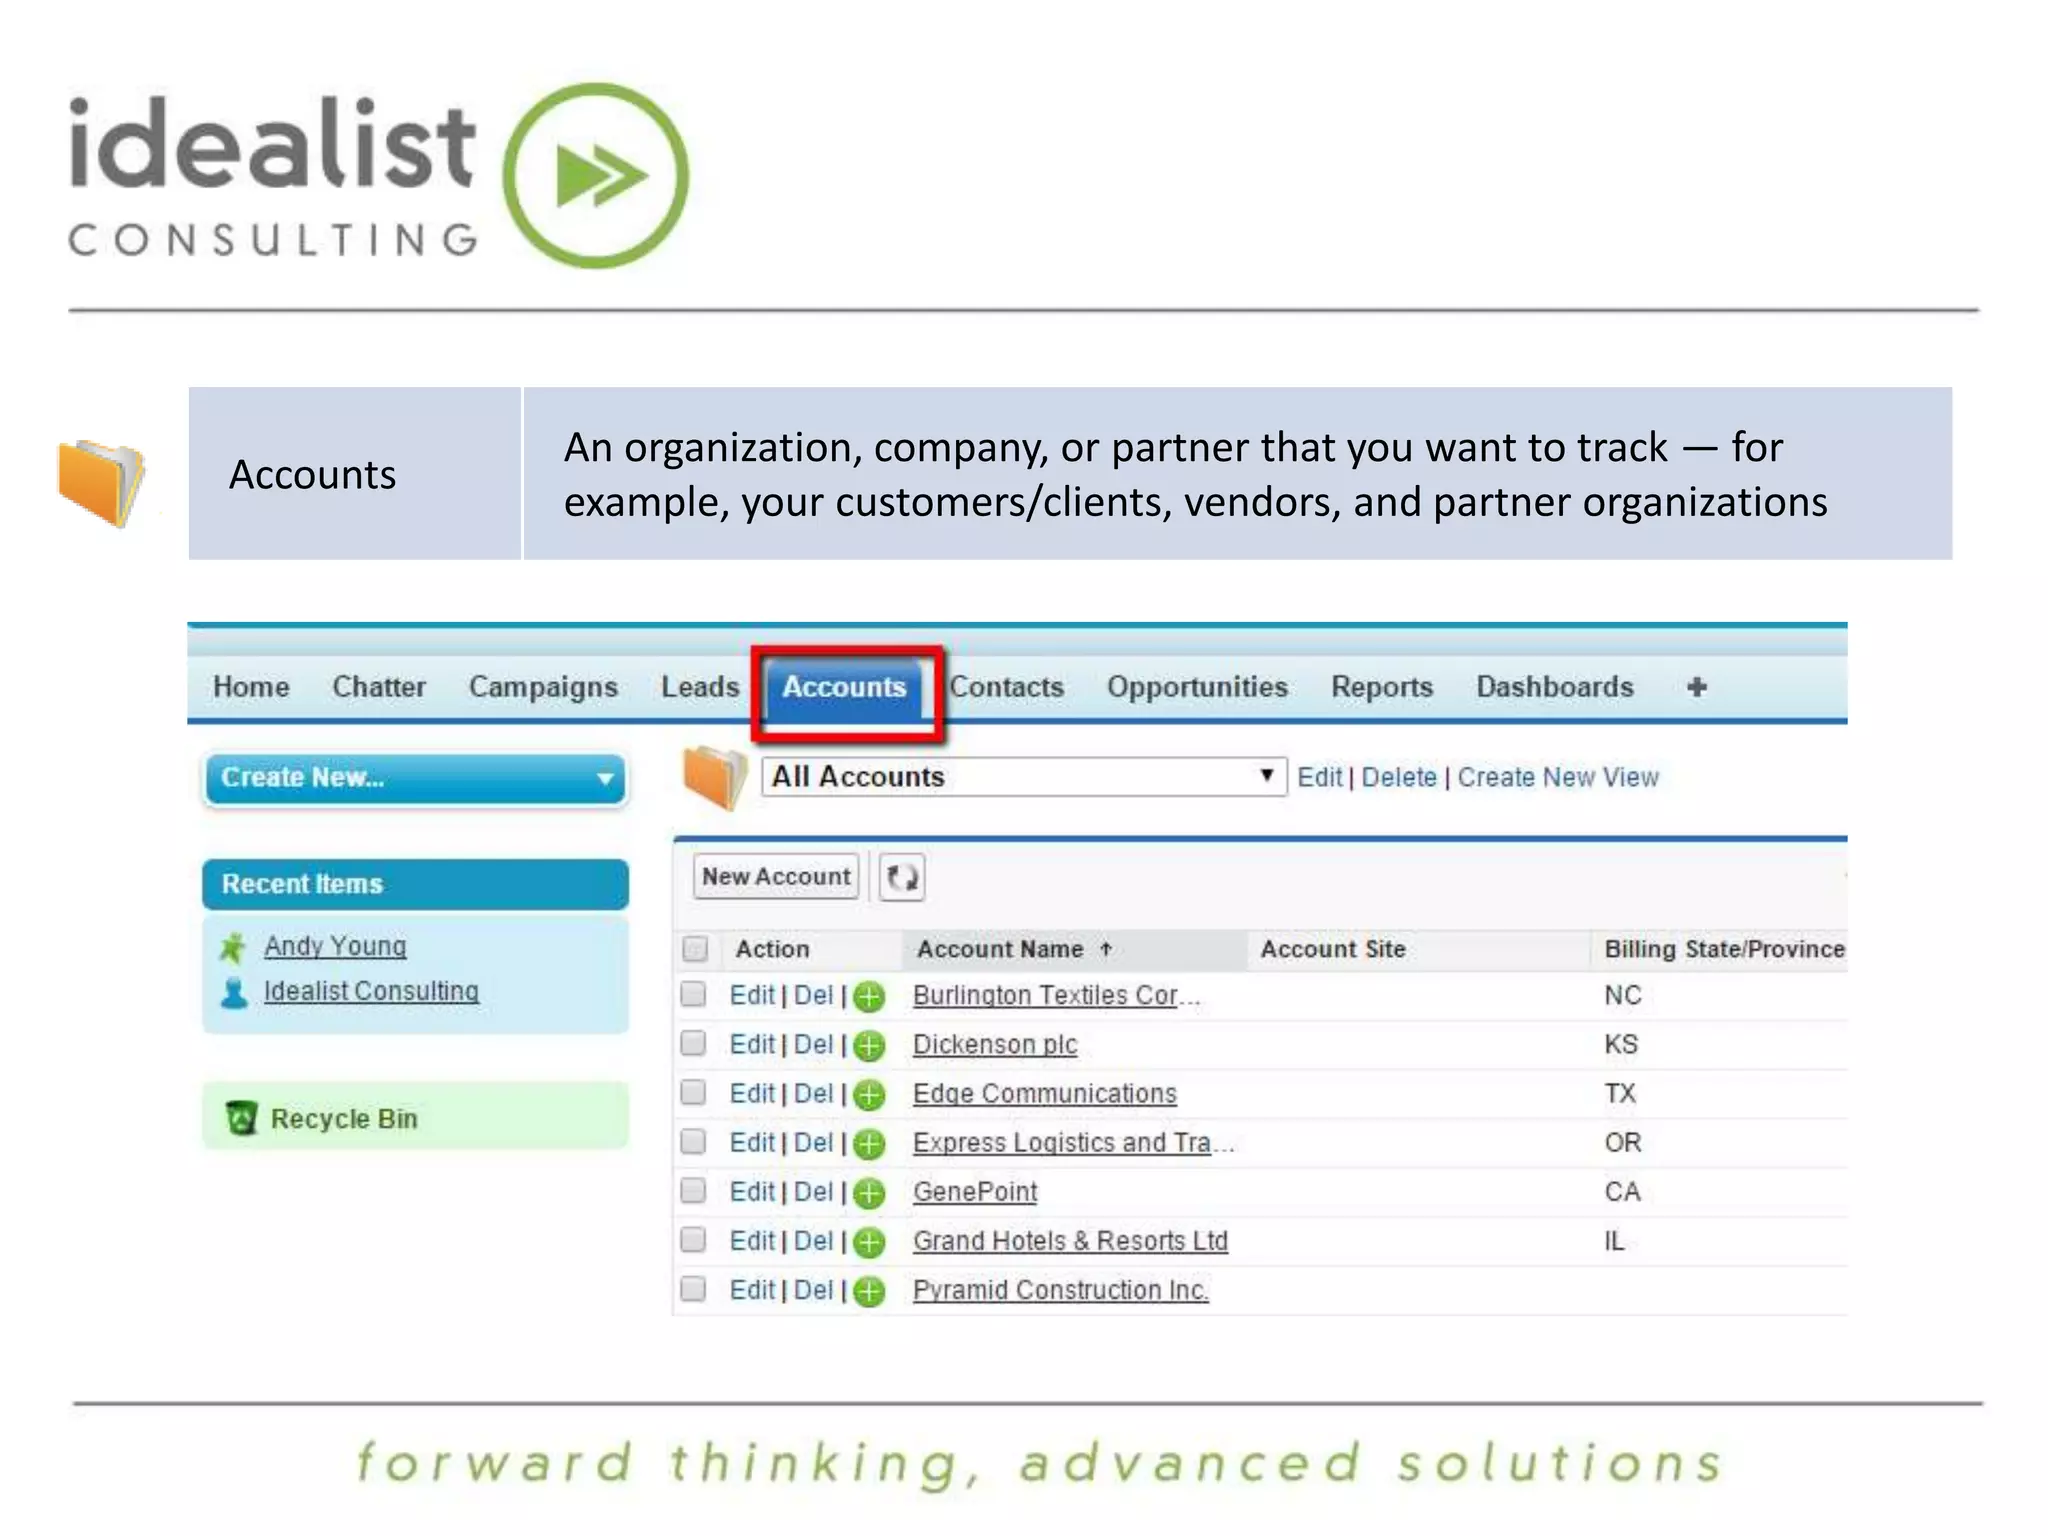This screenshot has height=1536, width=2048.
Task: Check the Edge Communications row checkbox
Action: click(x=693, y=1092)
